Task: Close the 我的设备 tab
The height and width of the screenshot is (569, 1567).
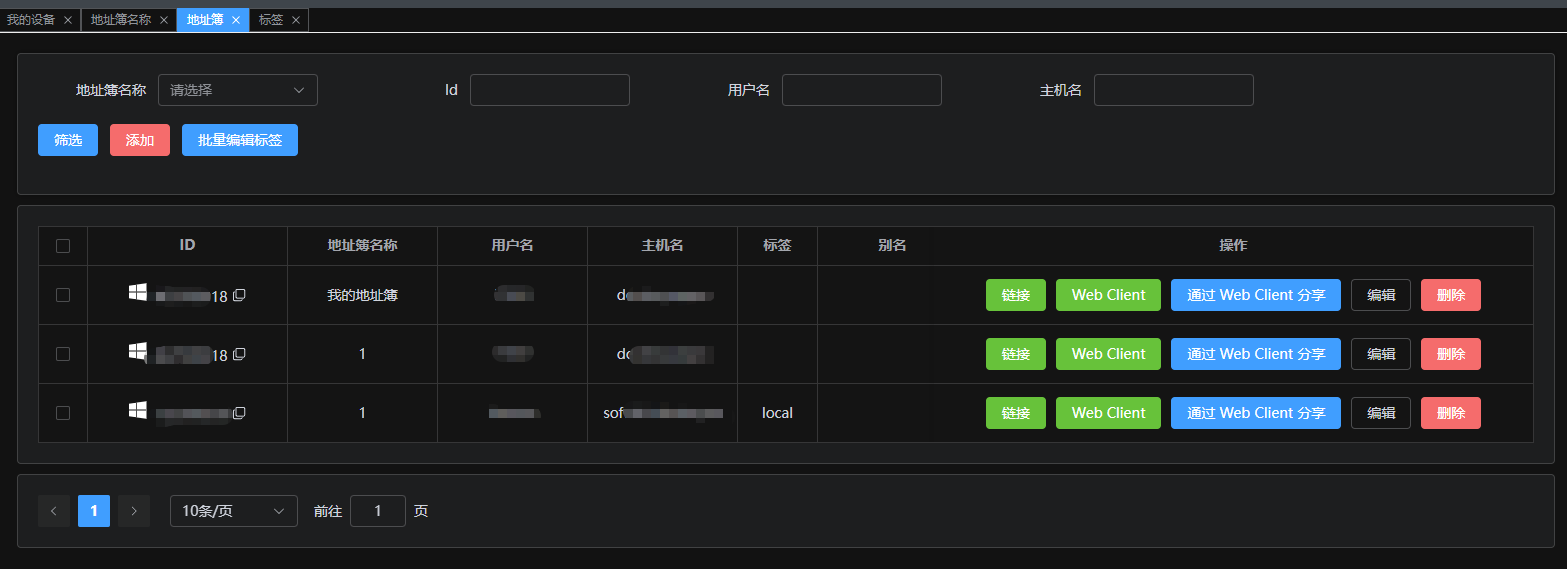Action: pyautogui.click(x=68, y=20)
